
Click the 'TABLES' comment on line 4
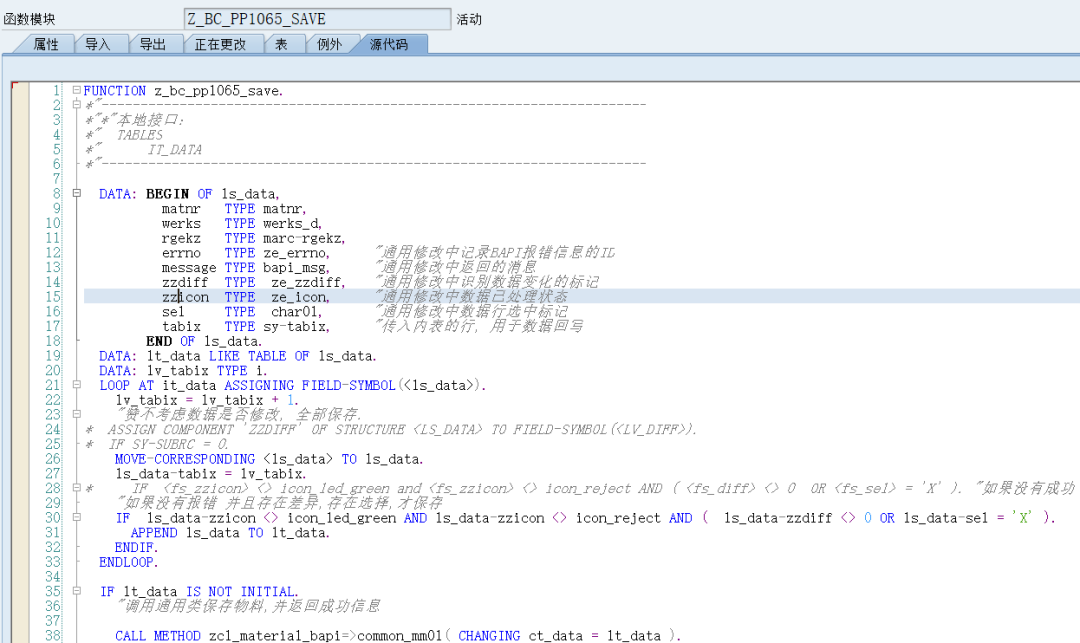click(140, 135)
